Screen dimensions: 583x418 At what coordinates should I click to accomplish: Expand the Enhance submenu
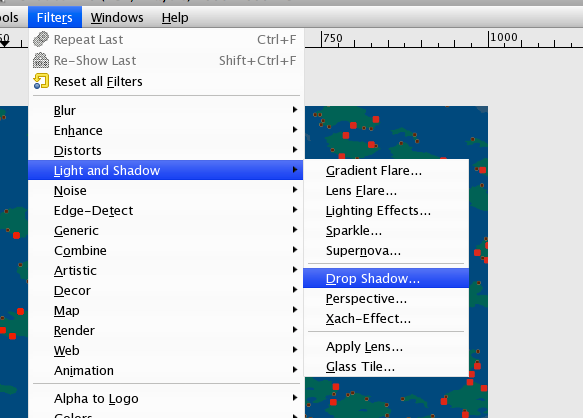[x=166, y=131]
